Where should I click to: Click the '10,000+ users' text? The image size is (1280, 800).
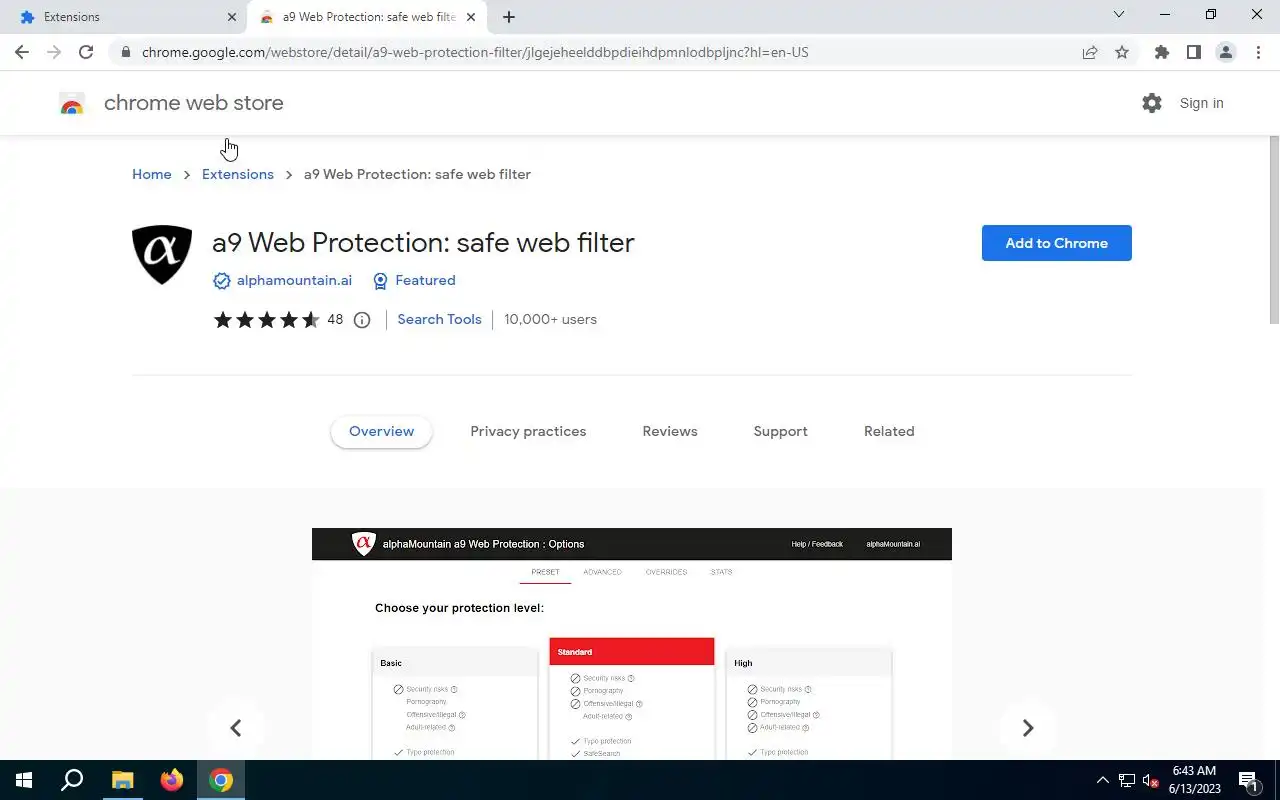click(550, 319)
